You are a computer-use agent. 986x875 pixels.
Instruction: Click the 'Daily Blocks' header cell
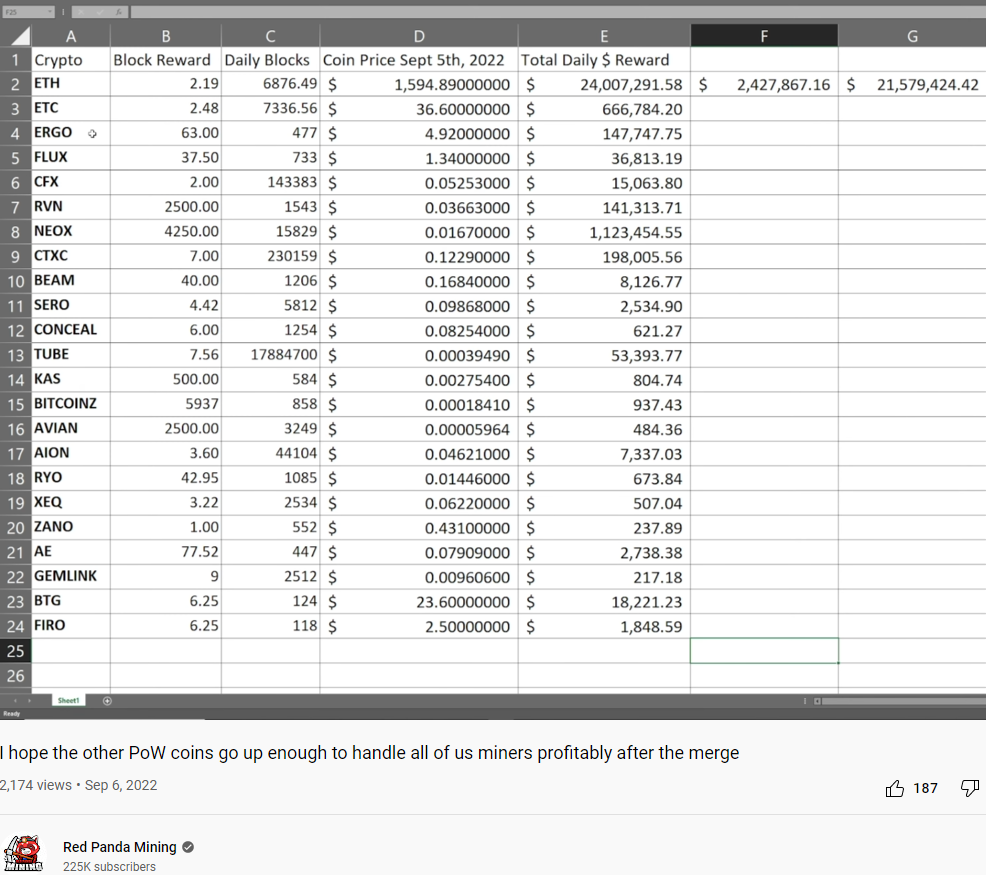270,60
